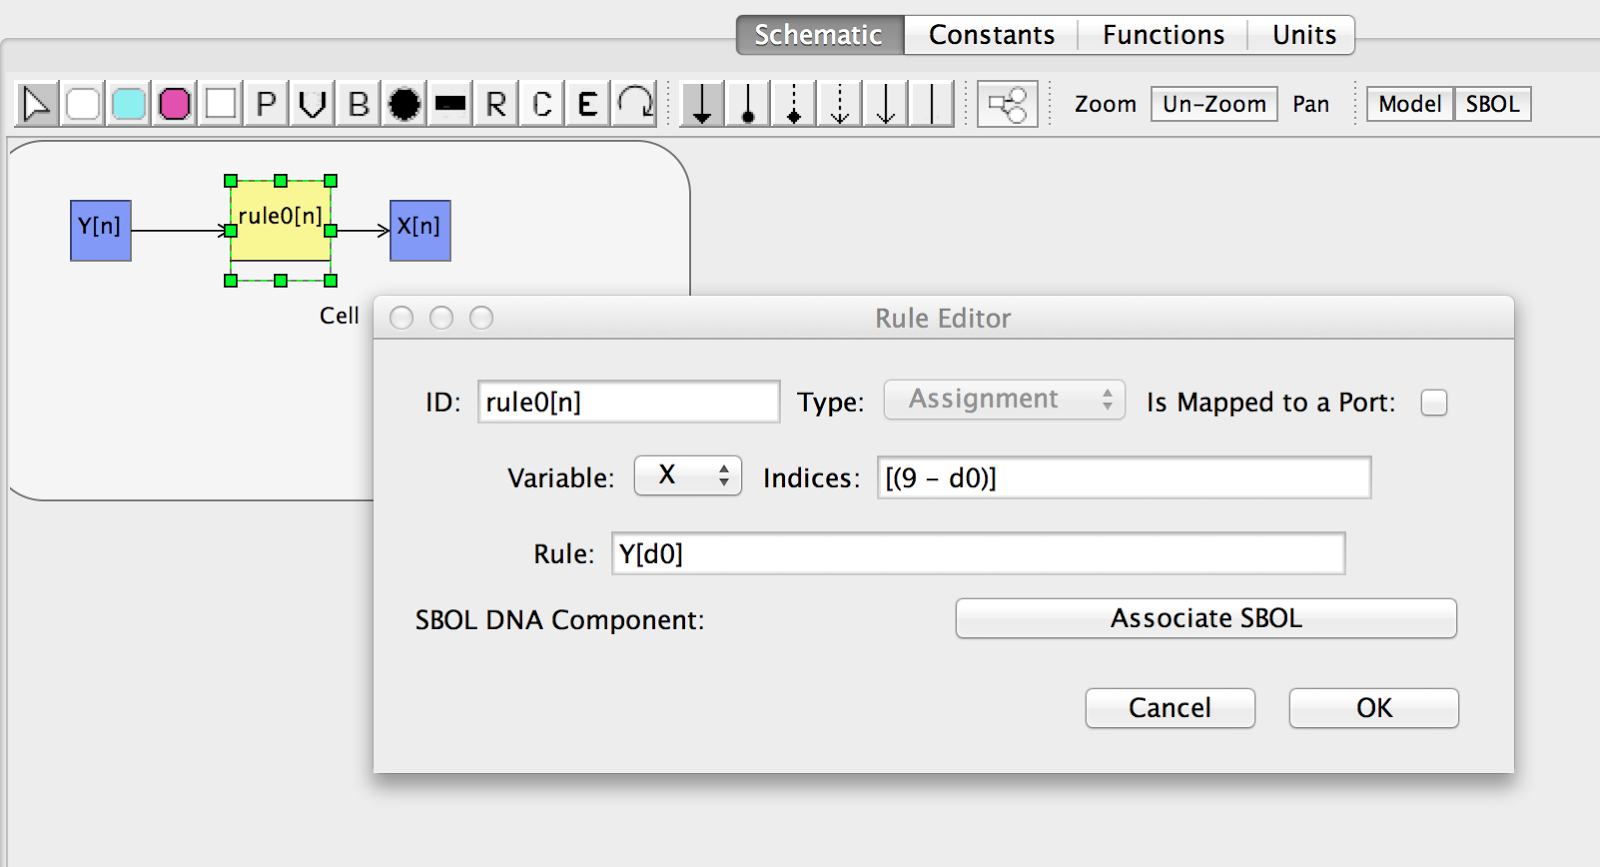Select the Y[n] species node
The width and height of the screenshot is (1600, 867).
pyautogui.click(x=101, y=231)
